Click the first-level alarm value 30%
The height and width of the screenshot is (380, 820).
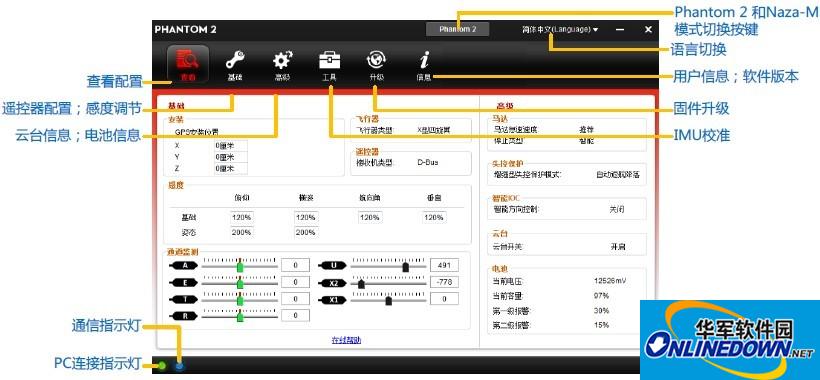pos(601,310)
